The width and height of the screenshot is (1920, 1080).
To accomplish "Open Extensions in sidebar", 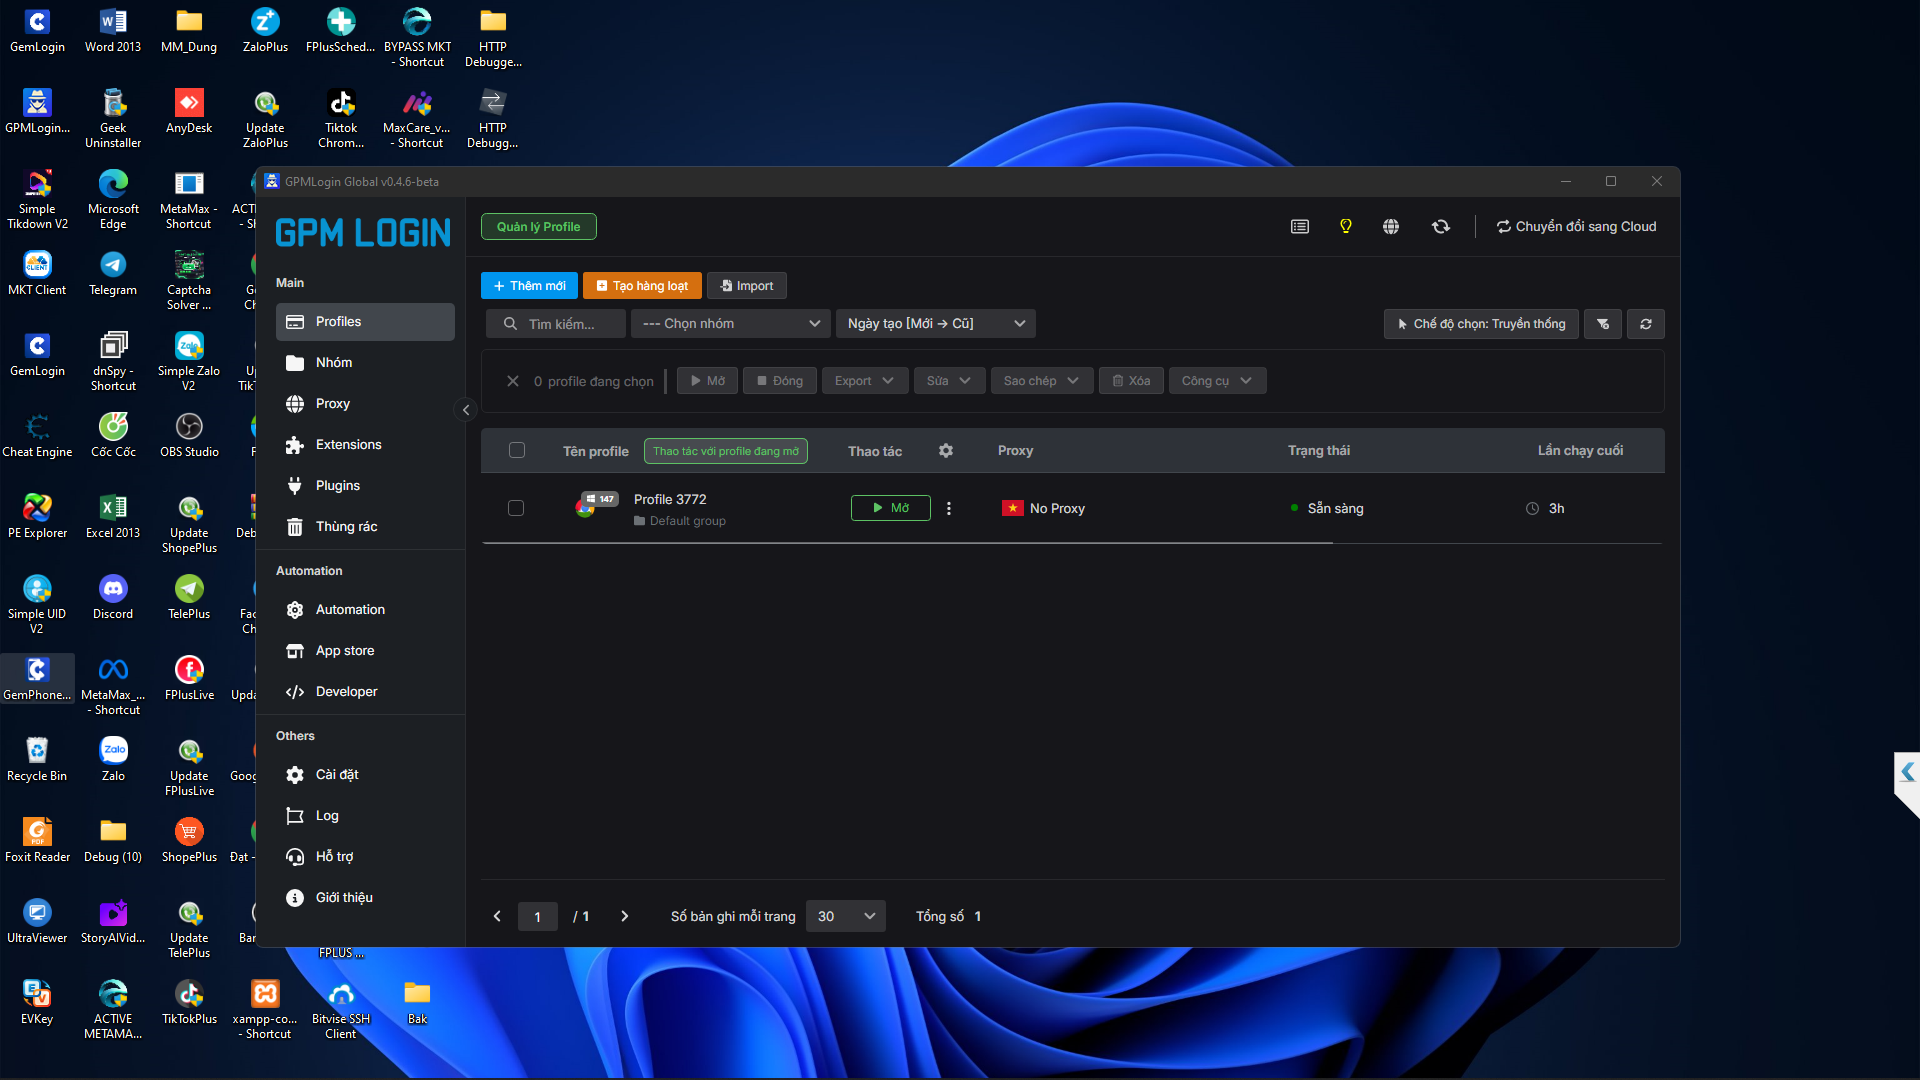I will (365, 445).
